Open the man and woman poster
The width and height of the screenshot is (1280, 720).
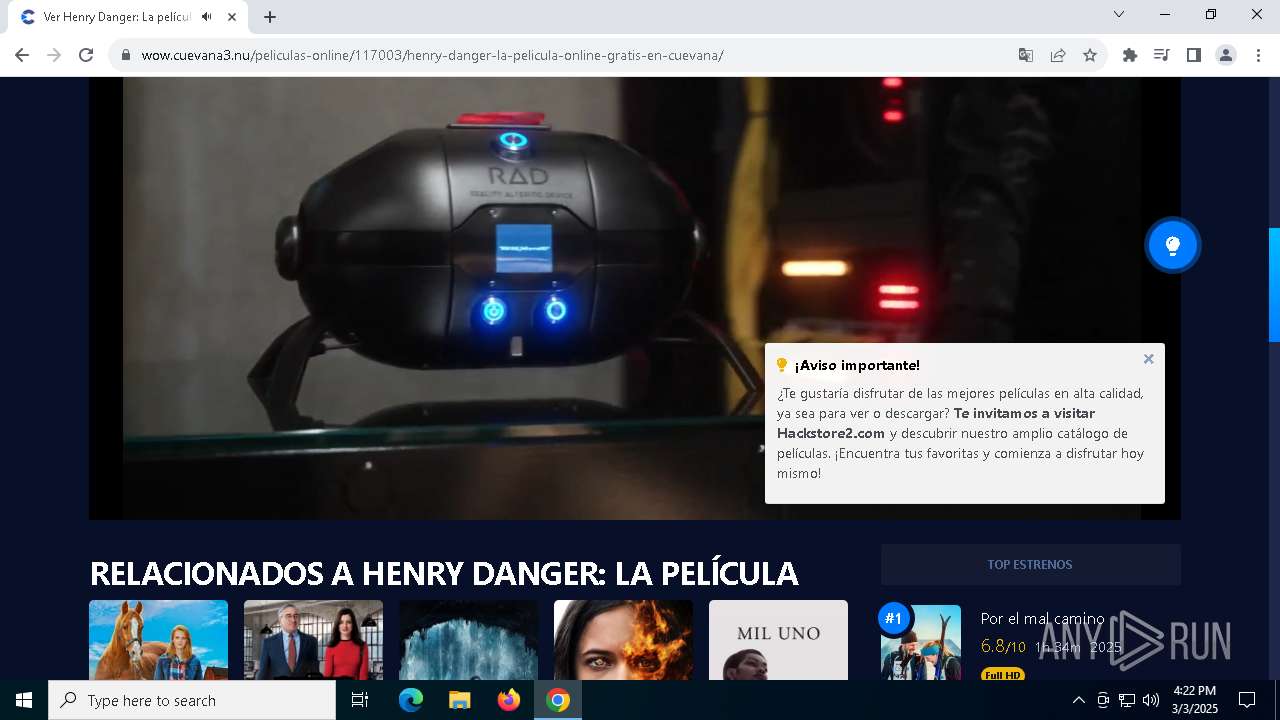point(313,640)
